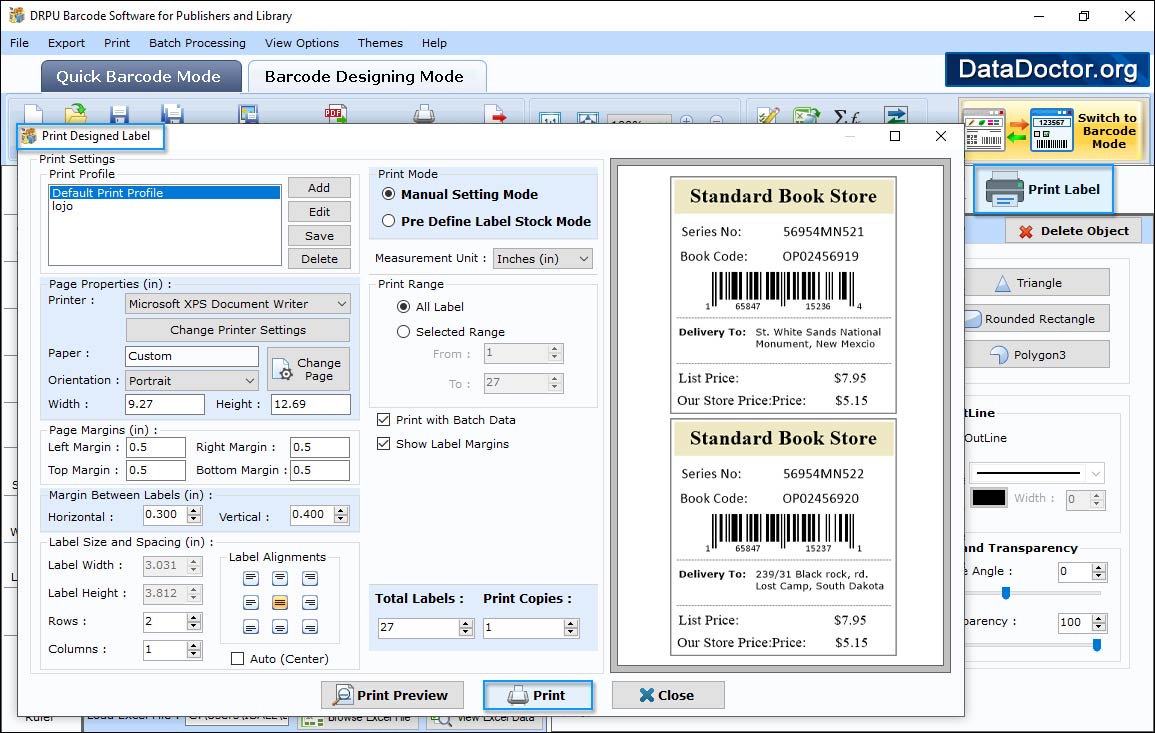Select middle-left label alignment icon
The image size is (1155, 733).
251,603
